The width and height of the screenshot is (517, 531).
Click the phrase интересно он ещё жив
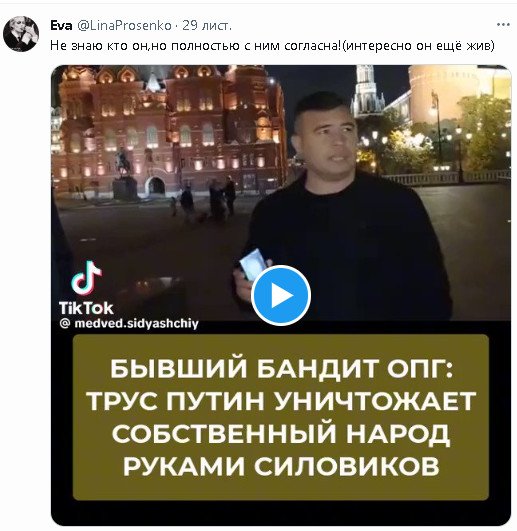coord(418,46)
